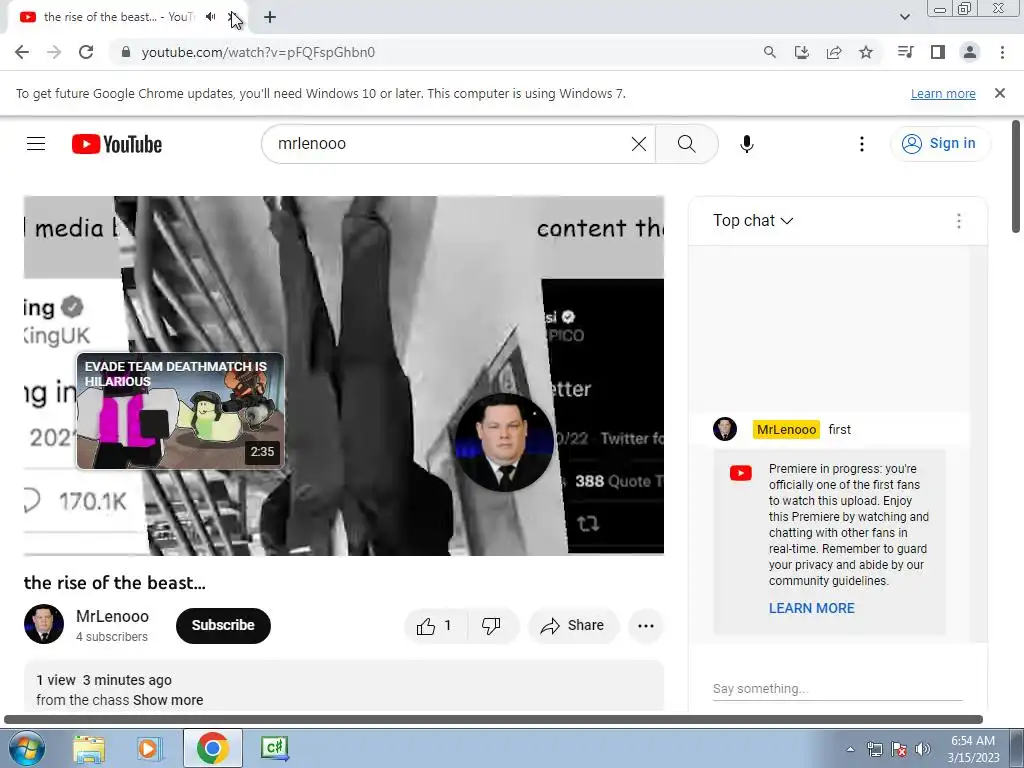Open the live chat three-dot options
1024x768 pixels.
959,221
